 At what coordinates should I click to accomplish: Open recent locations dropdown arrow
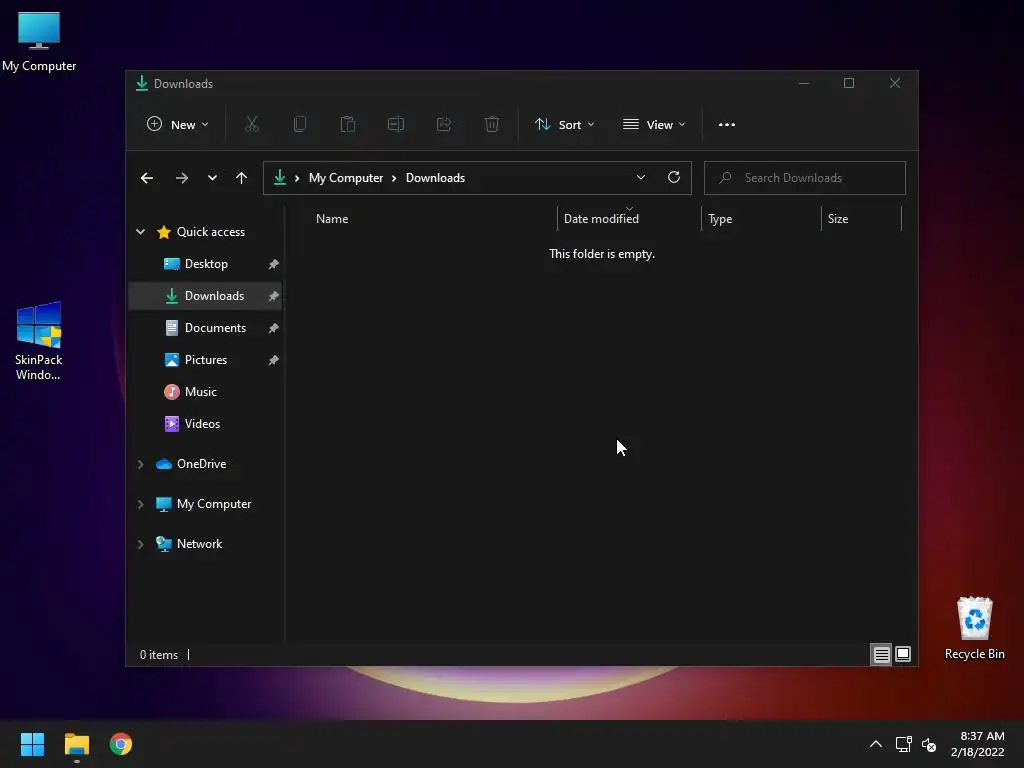[212, 178]
